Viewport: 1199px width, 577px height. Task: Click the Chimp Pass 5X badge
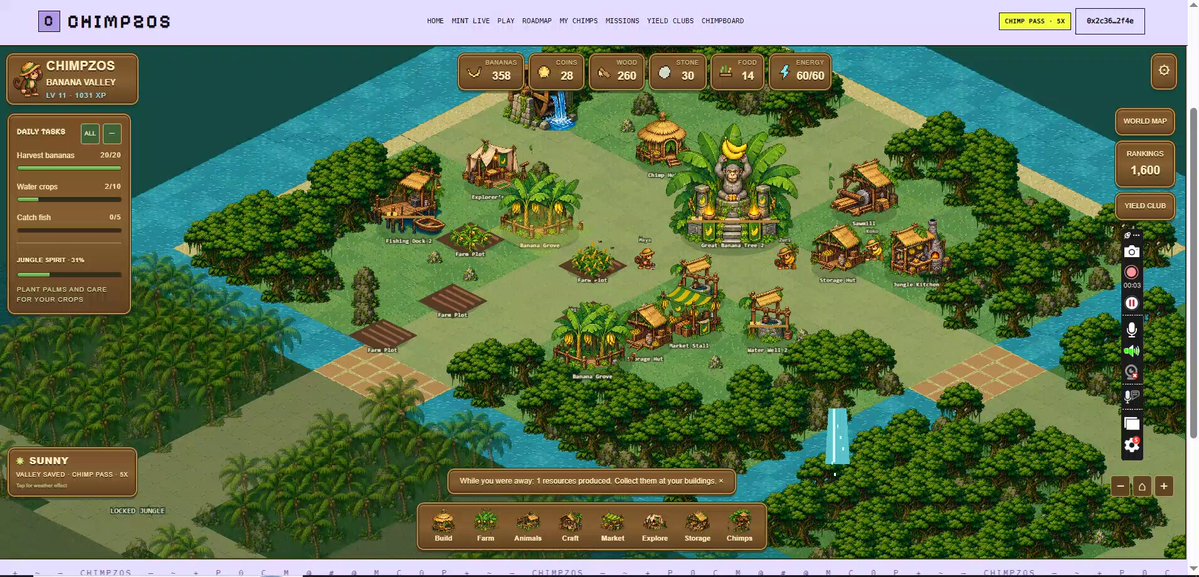point(1035,21)
